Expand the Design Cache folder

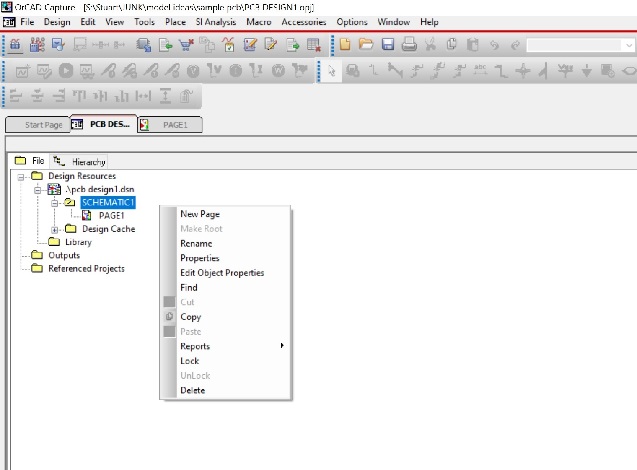tap(56, 229)
